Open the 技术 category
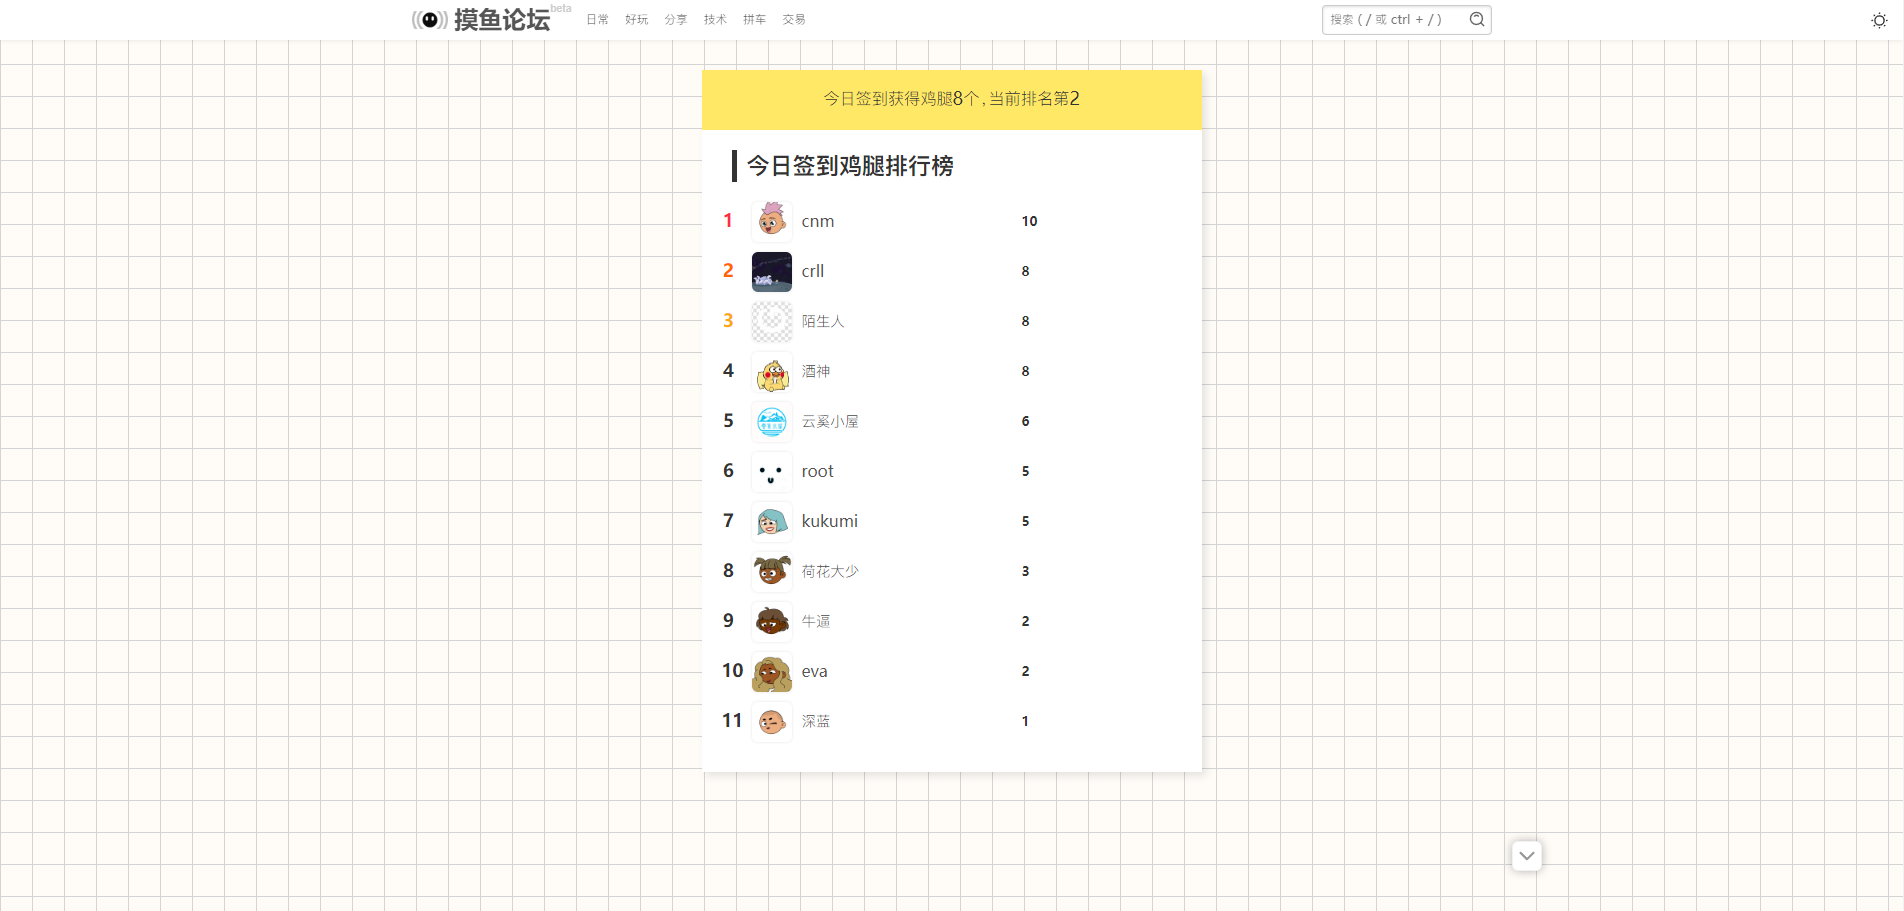The image size is (1904, 911). tap(715, 20)
